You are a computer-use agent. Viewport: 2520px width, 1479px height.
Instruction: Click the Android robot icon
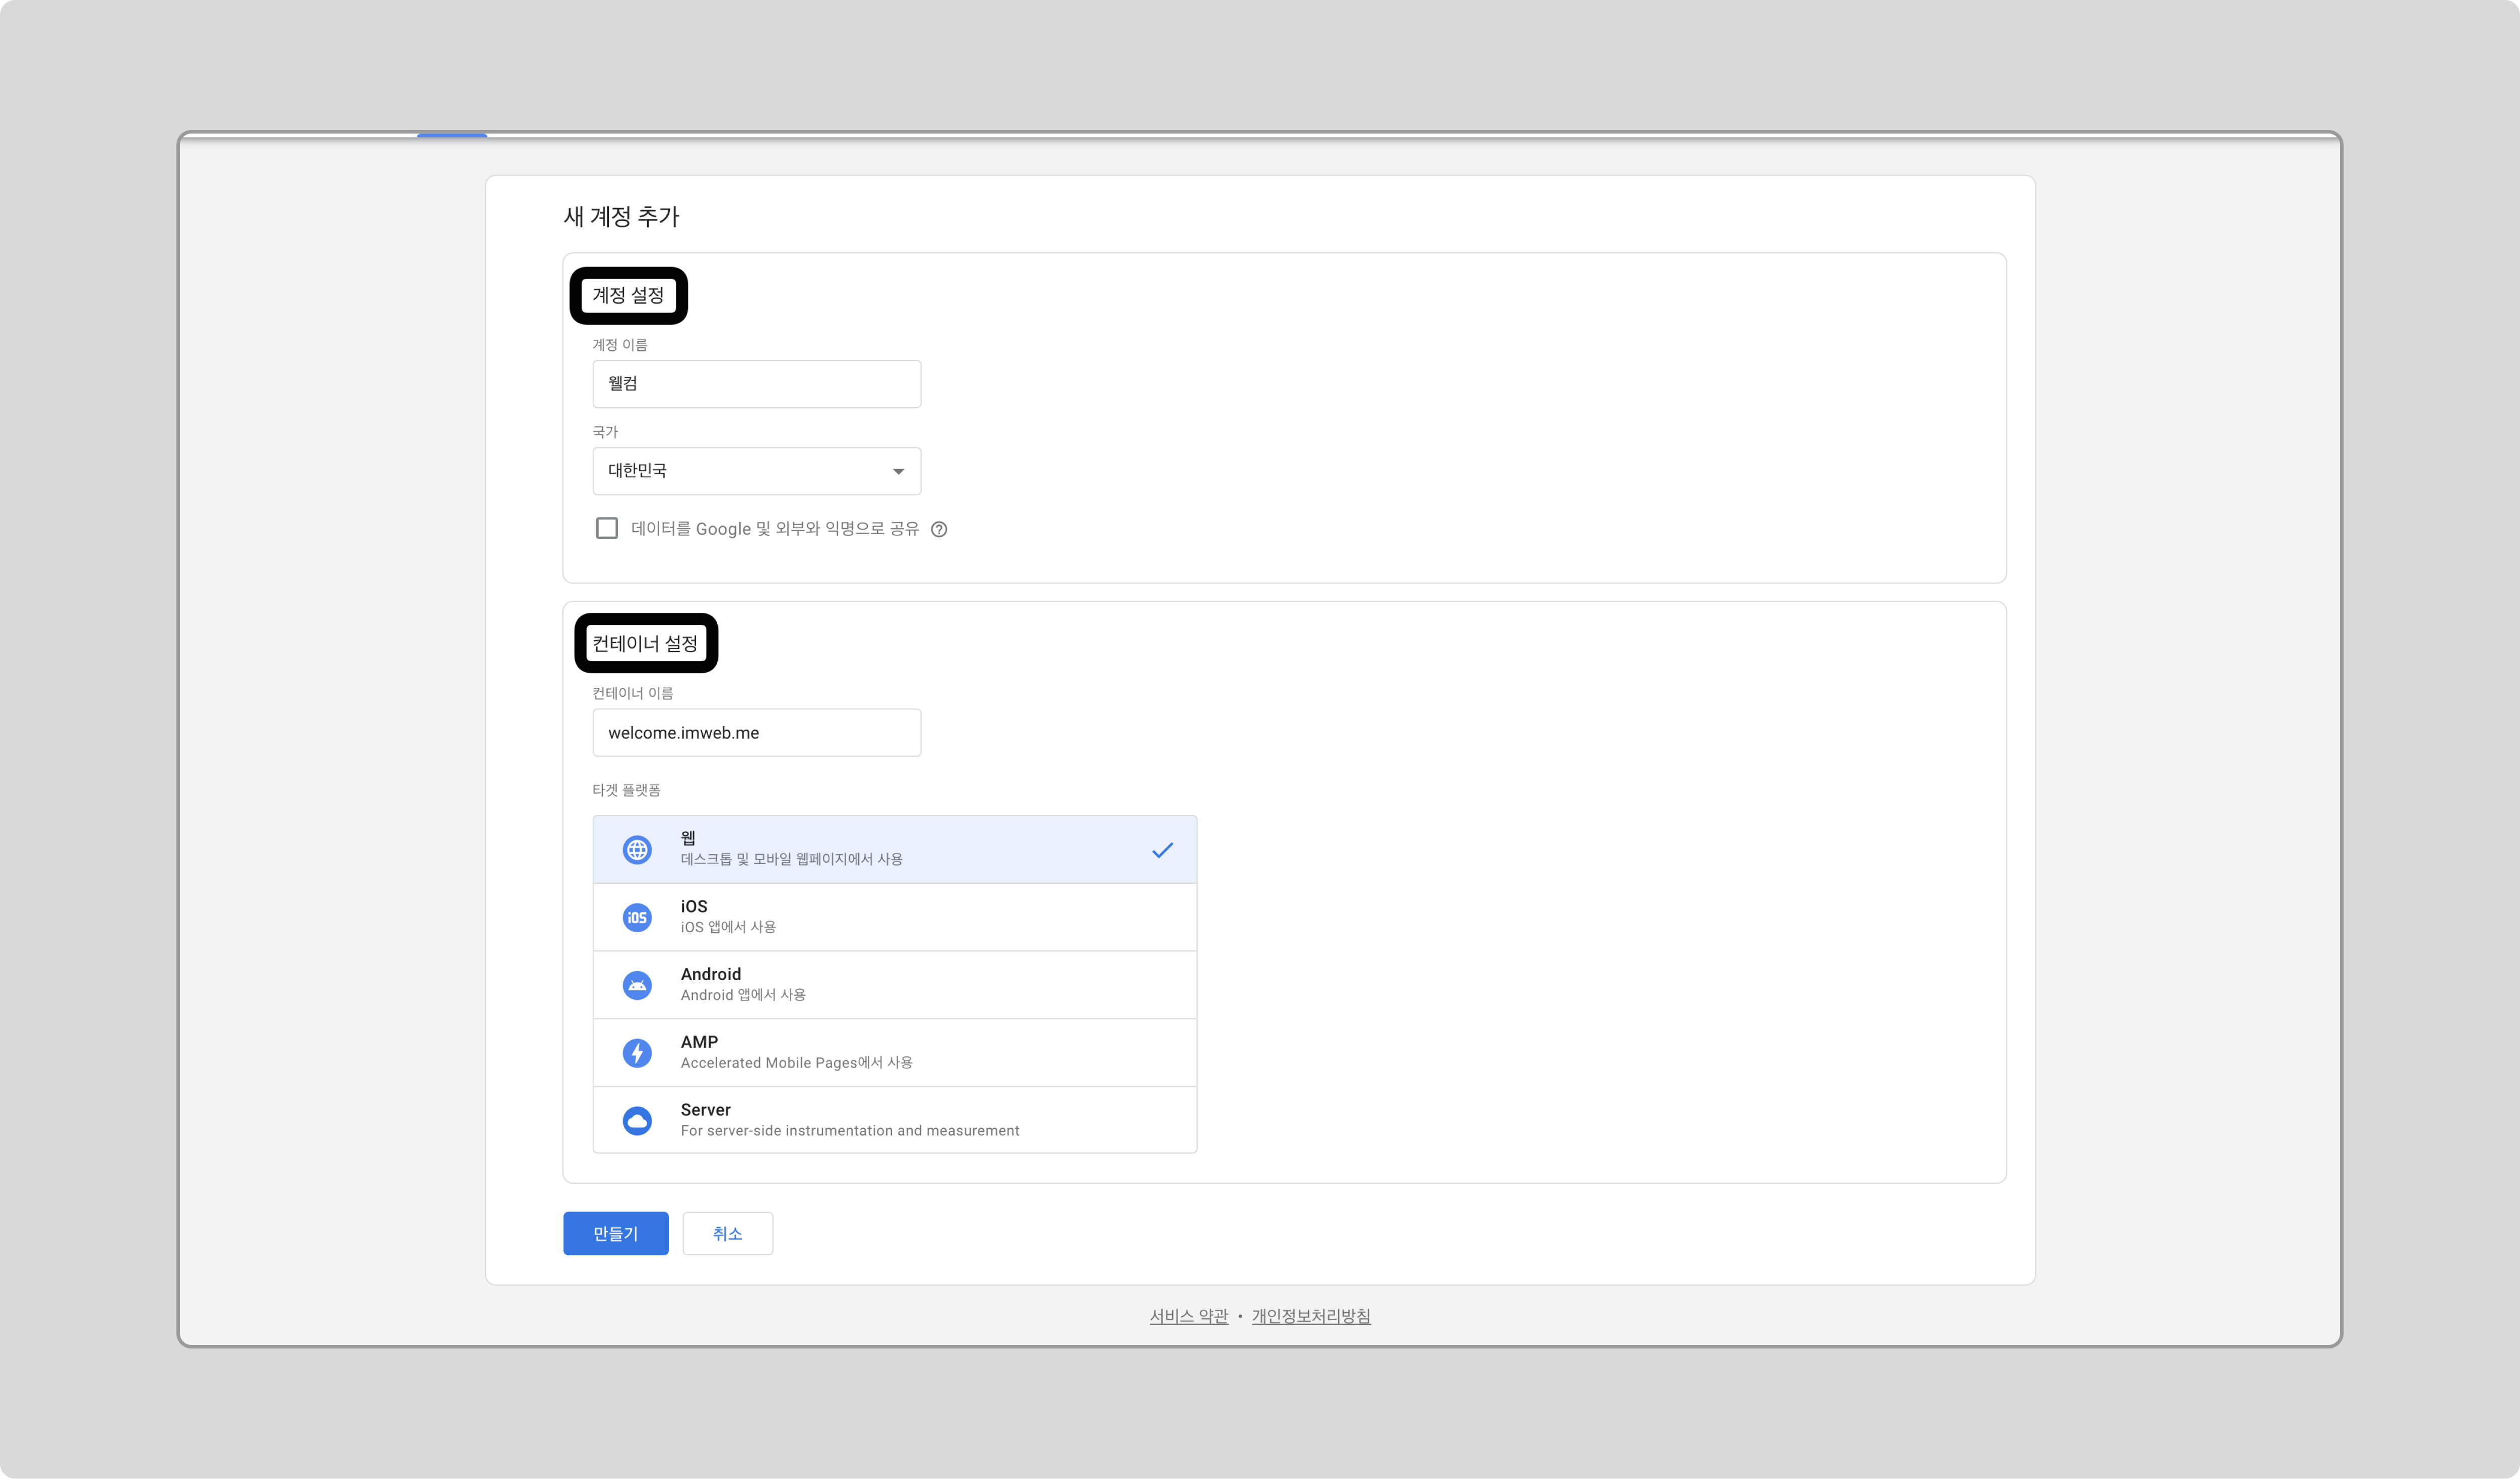coord(637,986)
